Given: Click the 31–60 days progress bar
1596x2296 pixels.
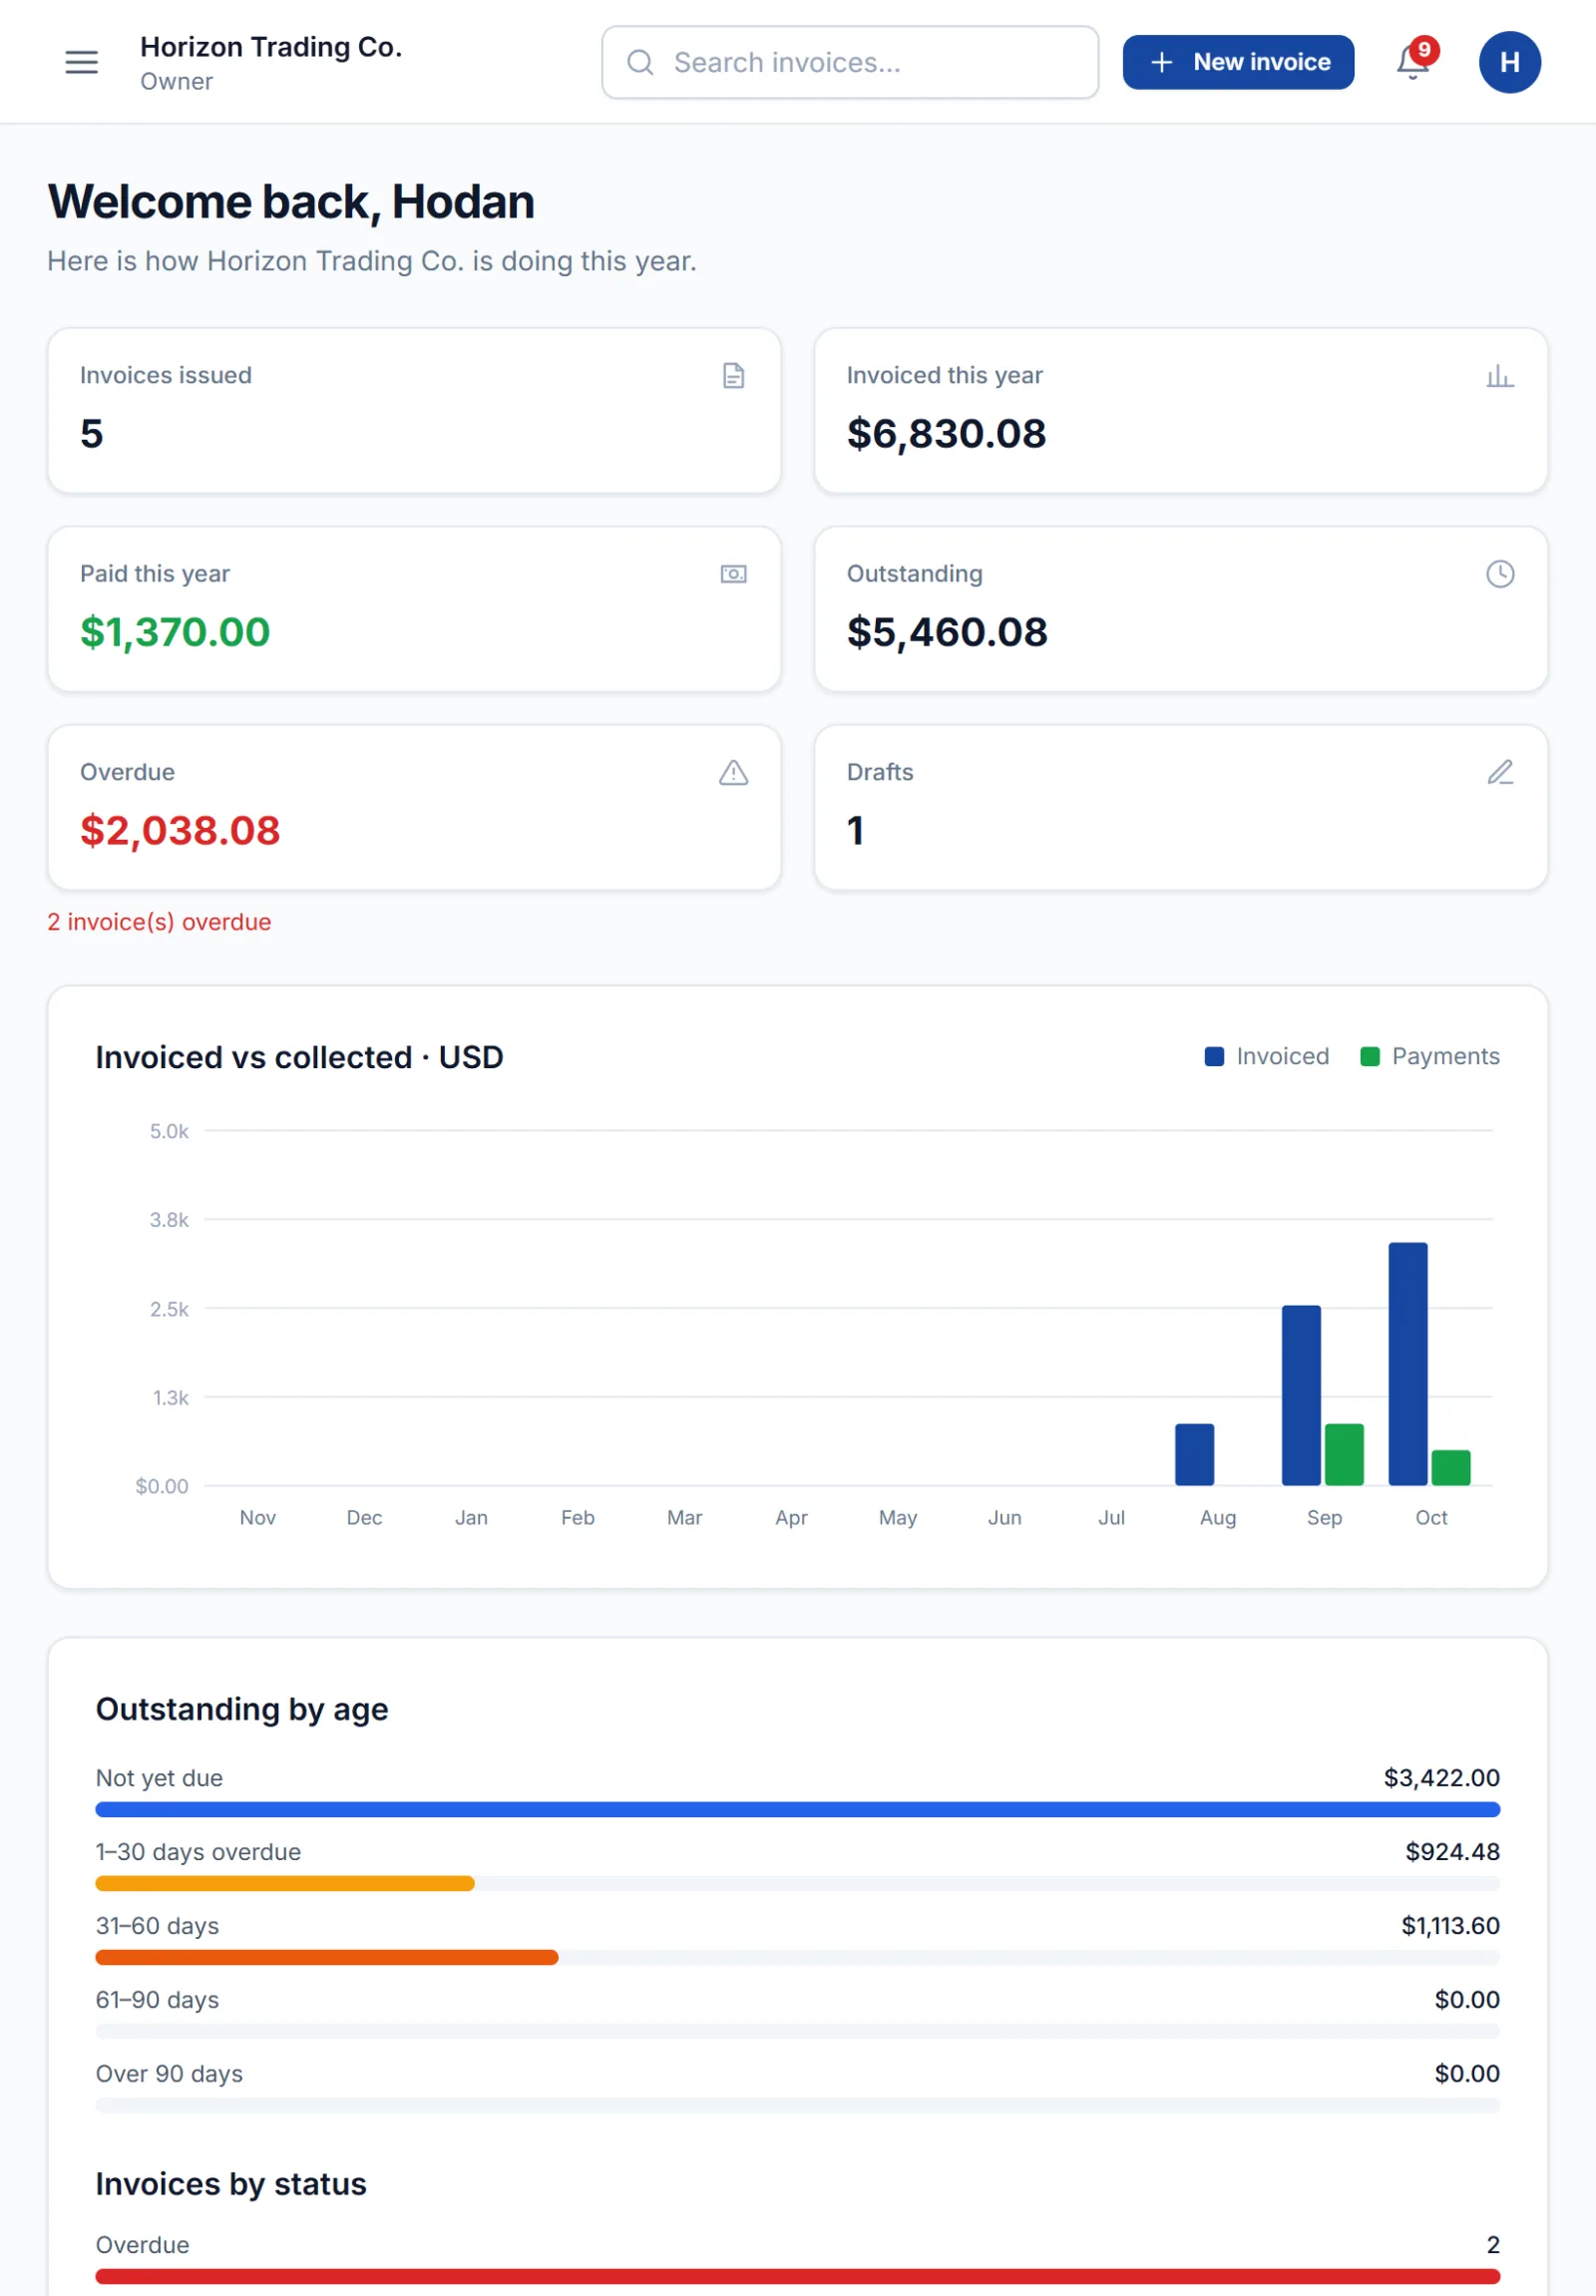Looking at the screenshot, I should coord(798,1957).
